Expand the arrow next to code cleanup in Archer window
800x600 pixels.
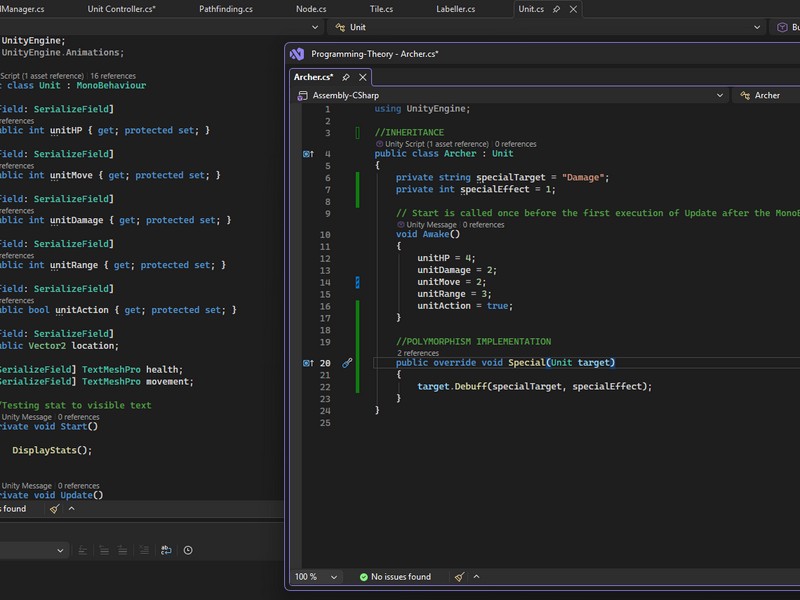476,577
